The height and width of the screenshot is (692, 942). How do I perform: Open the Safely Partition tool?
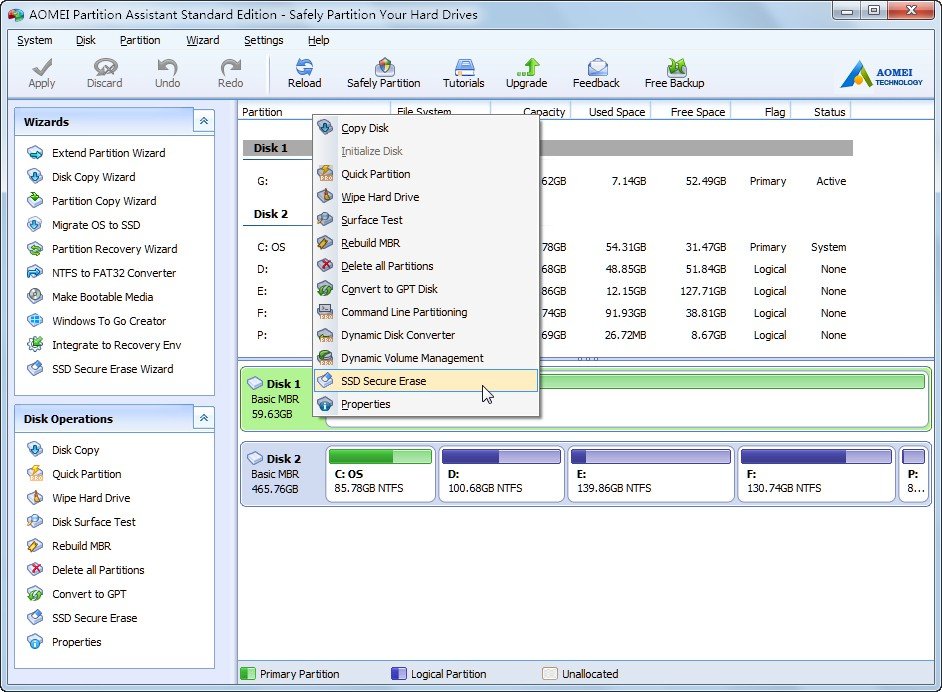pos(383,72)
